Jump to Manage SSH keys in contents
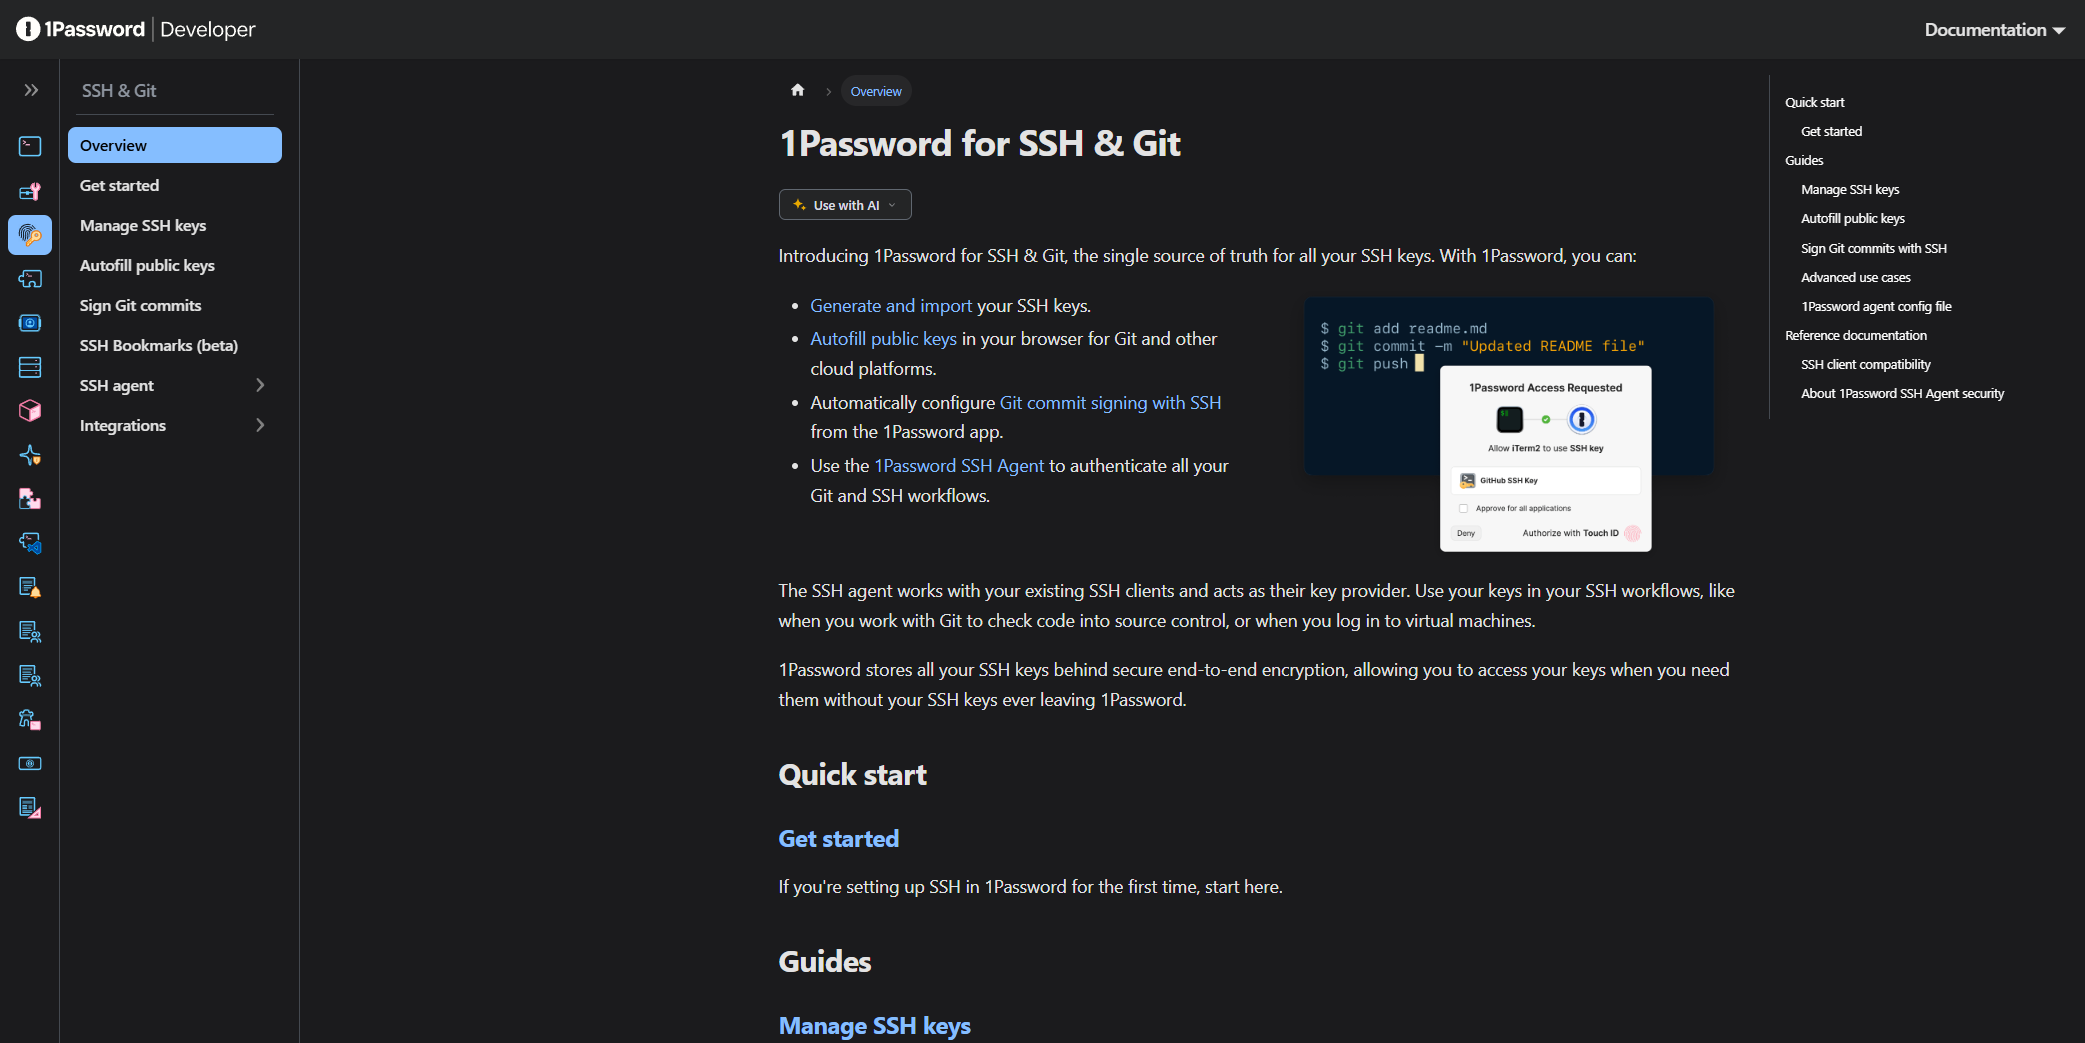2085x1043 pixels. tap(1850, 189)
